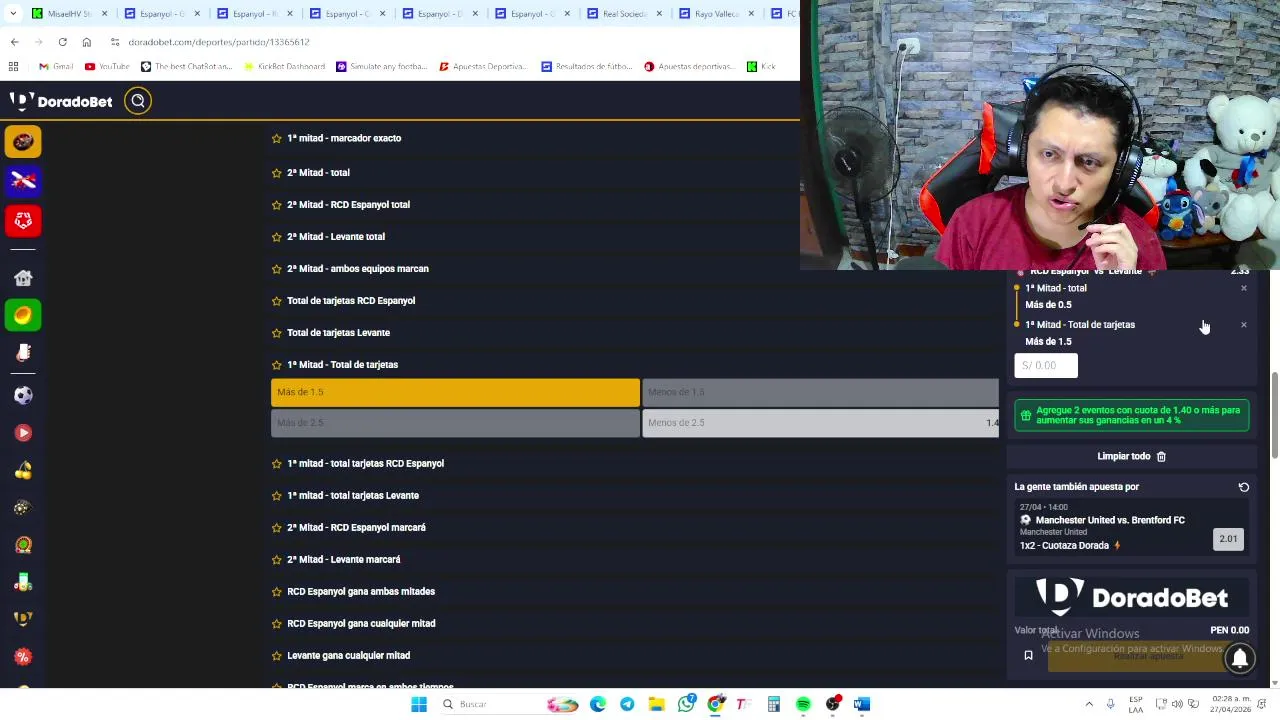Image resolution: width=1280 pixels, height=720 pixels.
Task: Expand Levante gana cualquier mitad market
Action: (x=635, y=656)
